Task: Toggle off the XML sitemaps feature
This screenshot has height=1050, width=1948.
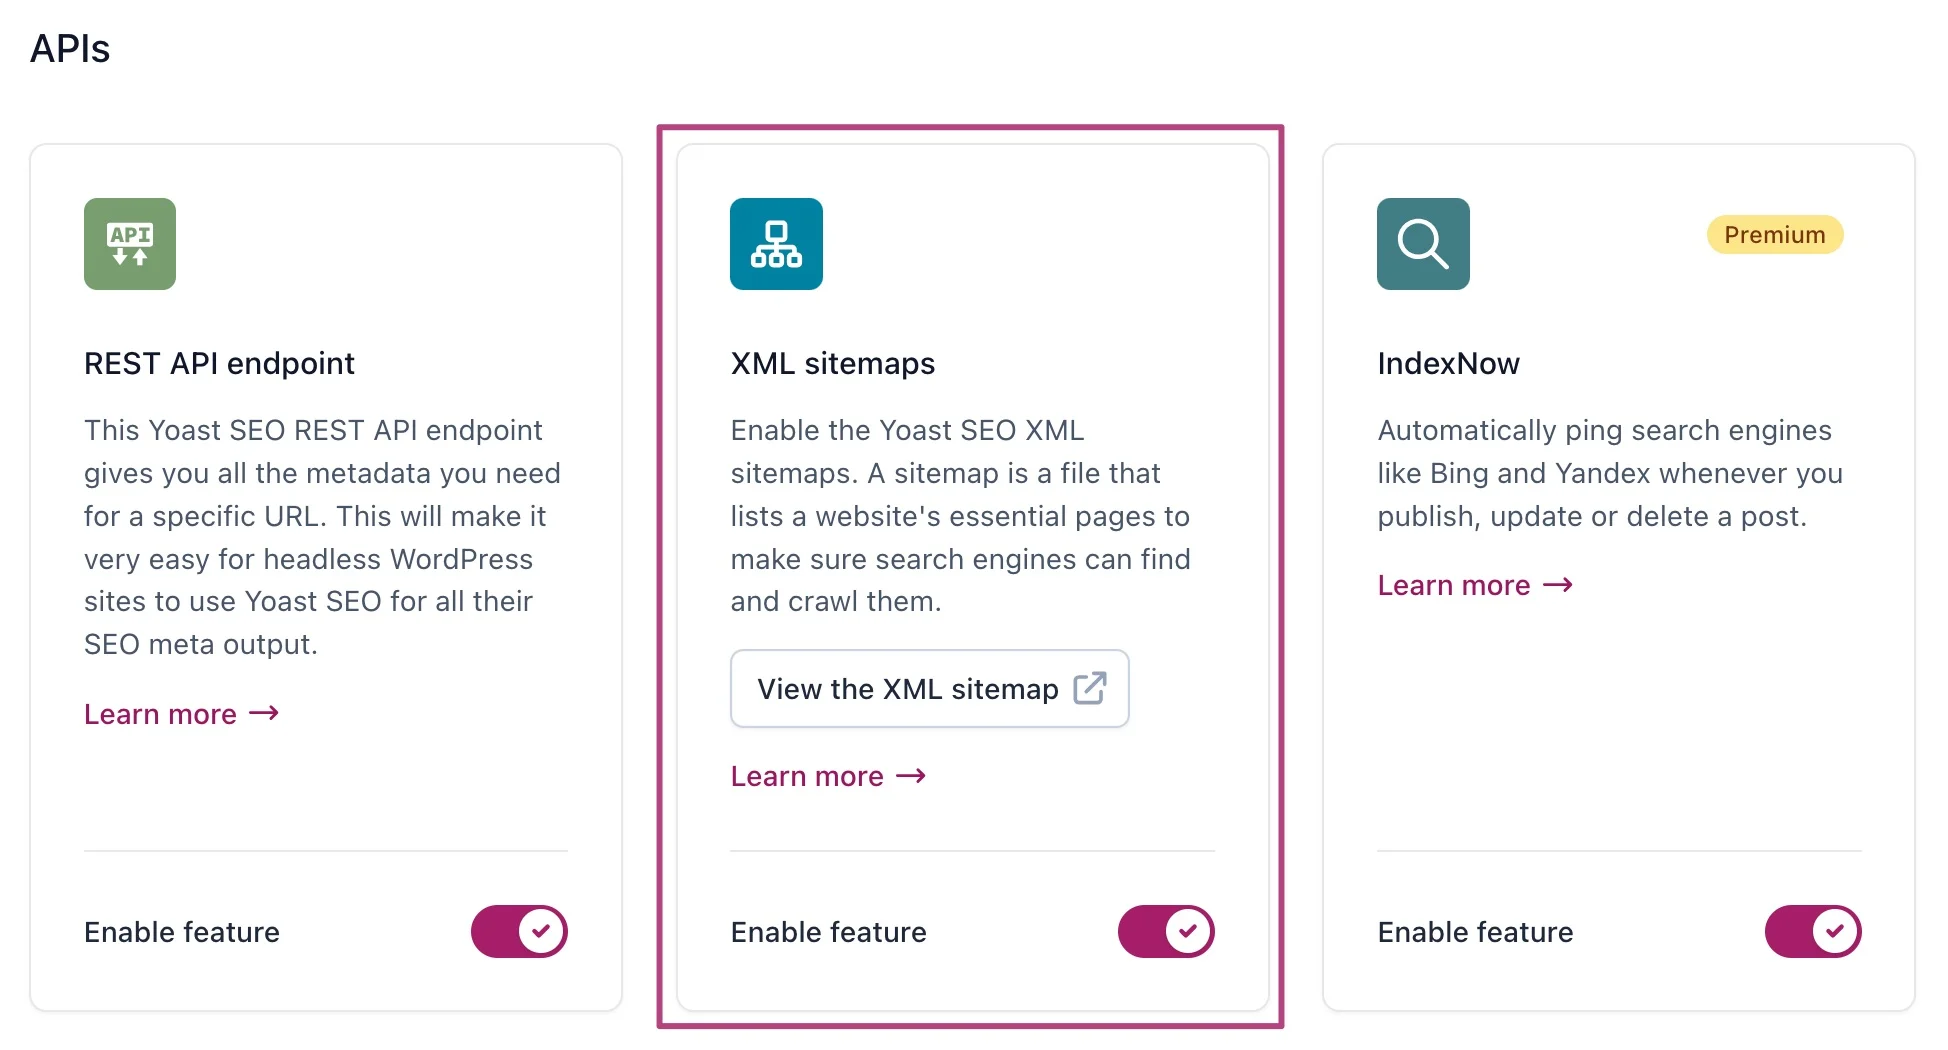Action: point(1166,931)
